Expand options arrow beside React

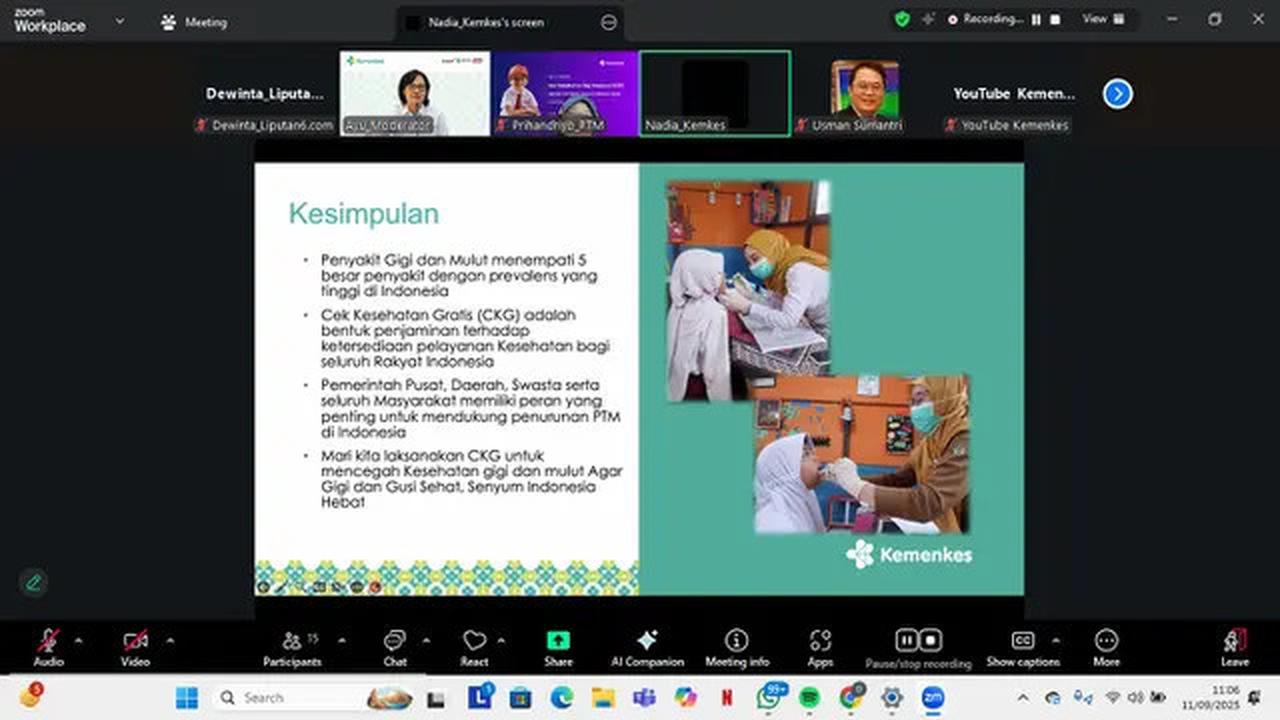coord(501,640)
